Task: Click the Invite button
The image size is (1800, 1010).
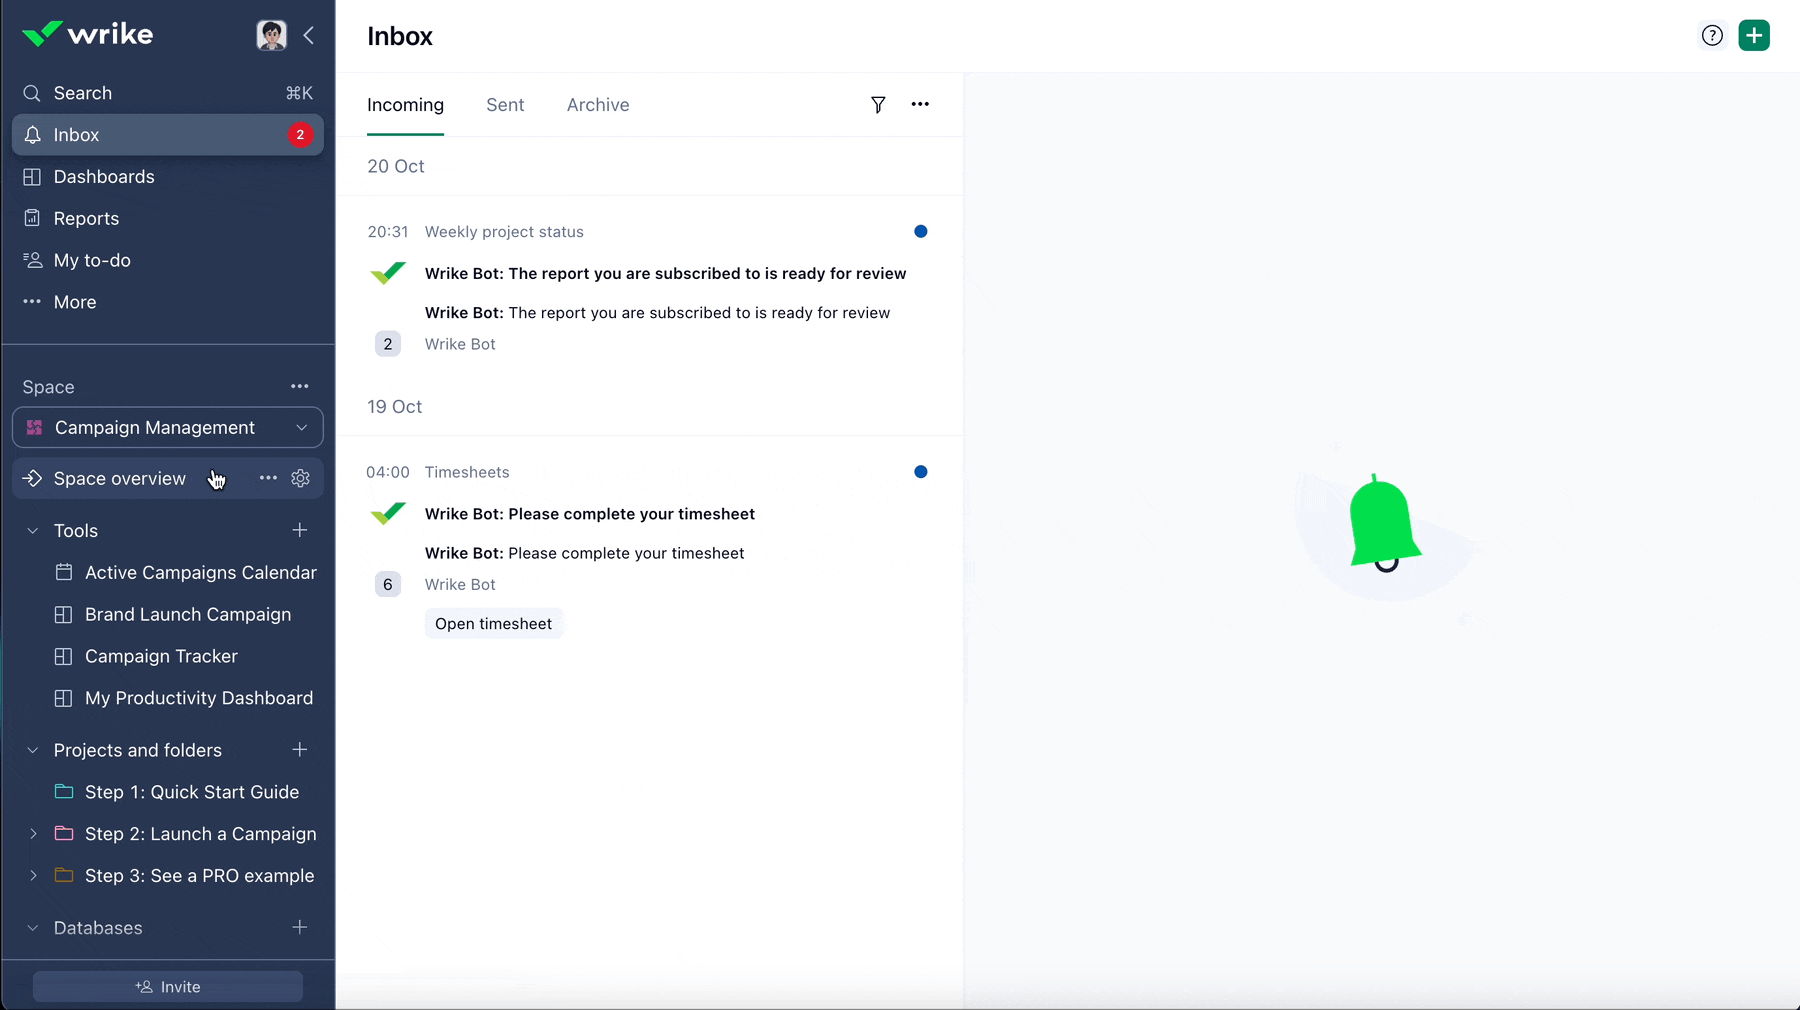Action: [166, 985]
